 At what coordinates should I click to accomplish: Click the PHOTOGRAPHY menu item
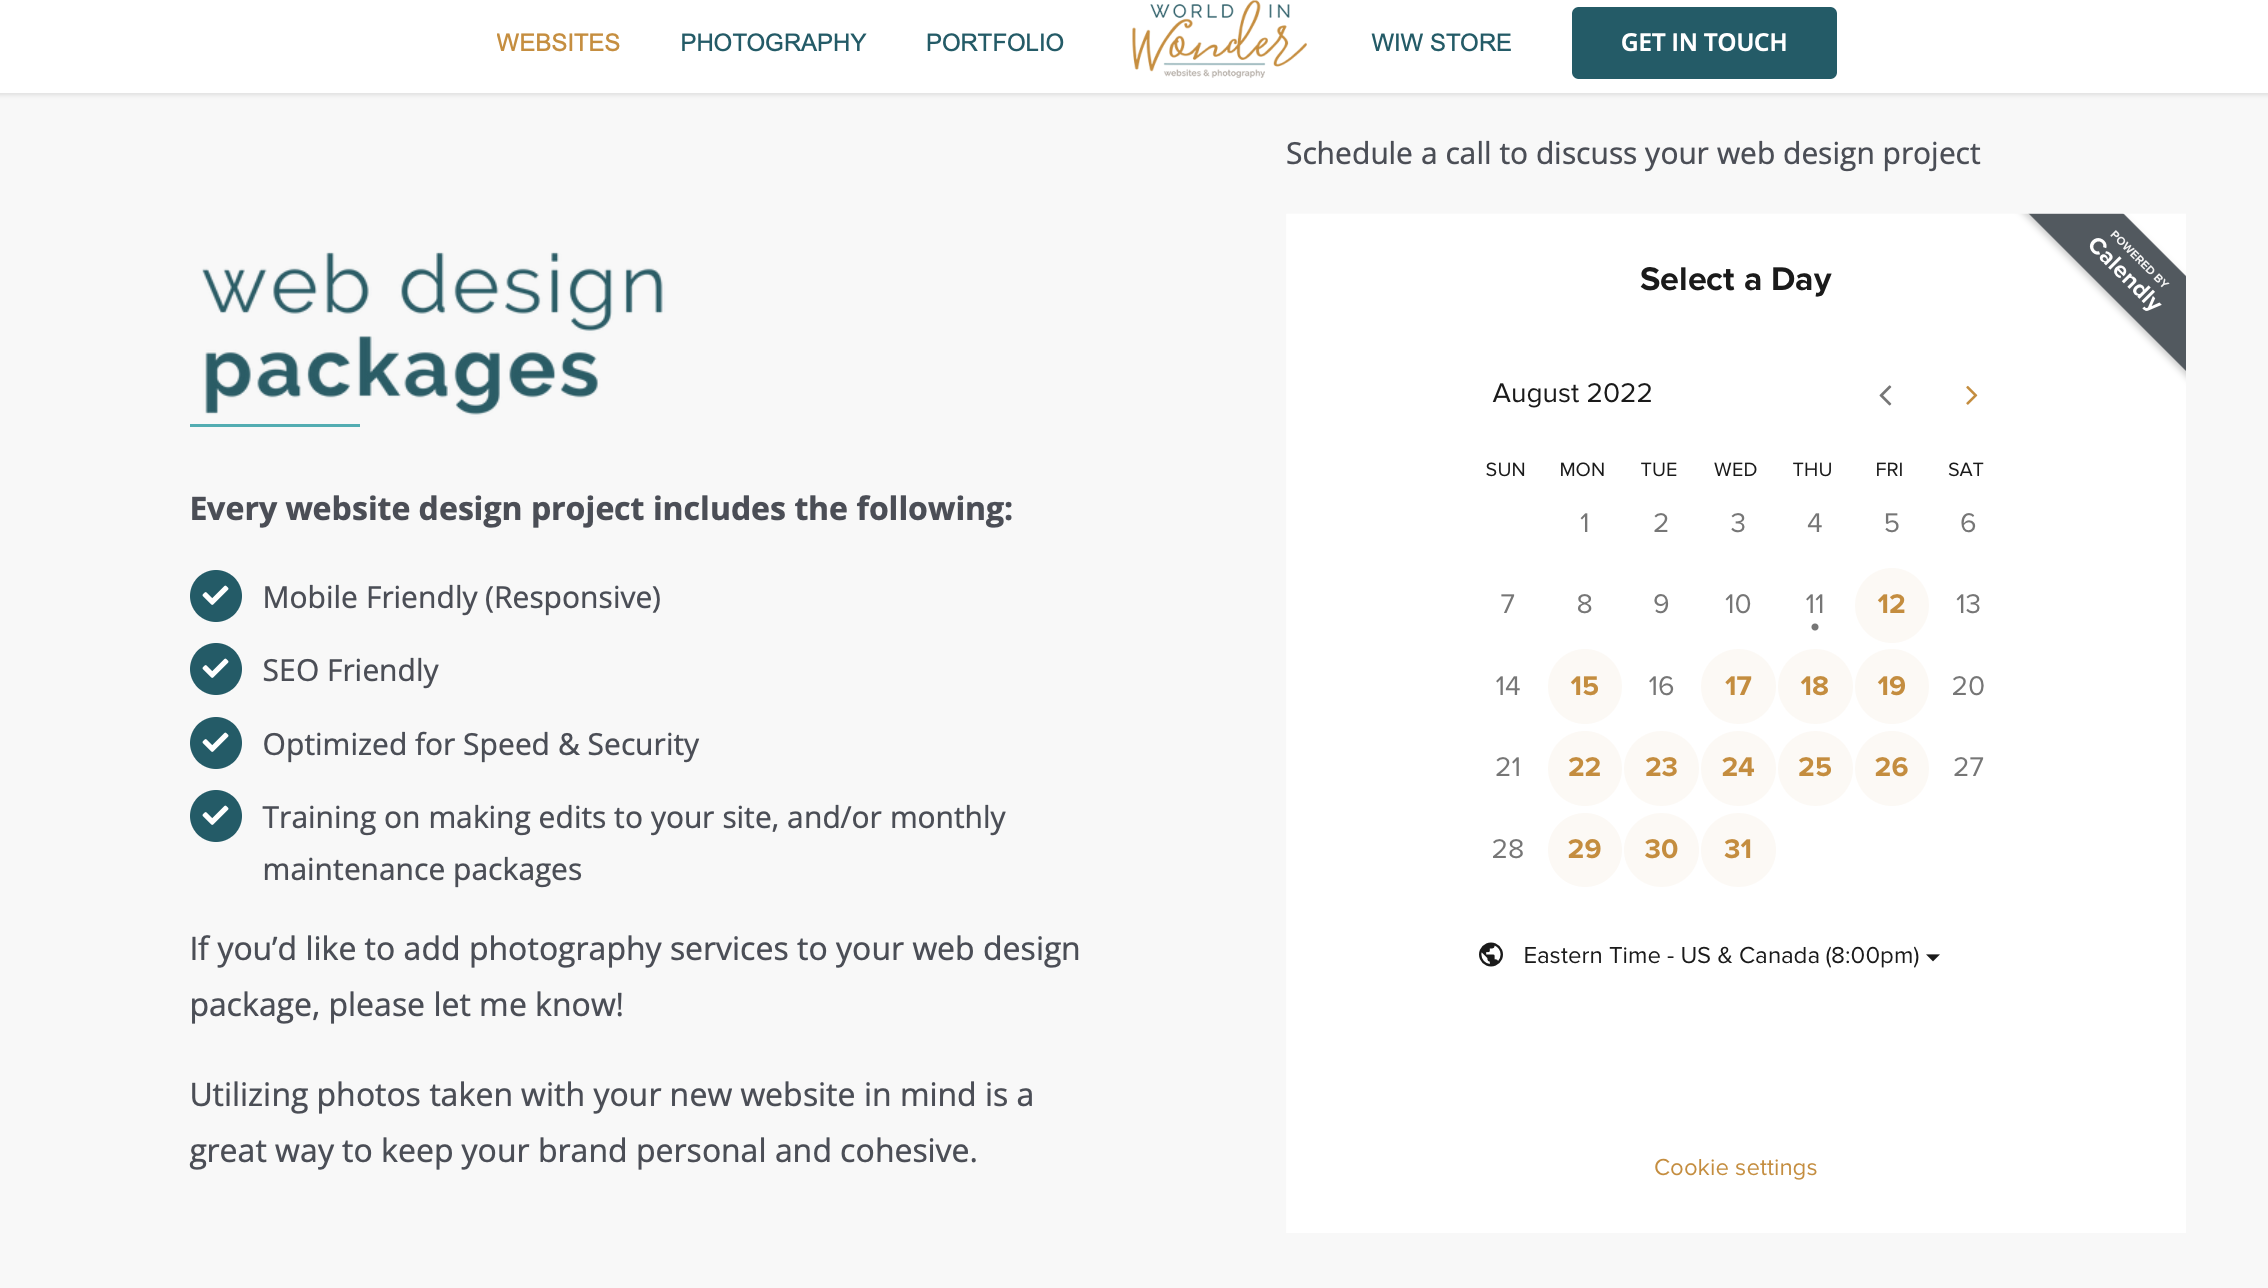coord(773,42)
